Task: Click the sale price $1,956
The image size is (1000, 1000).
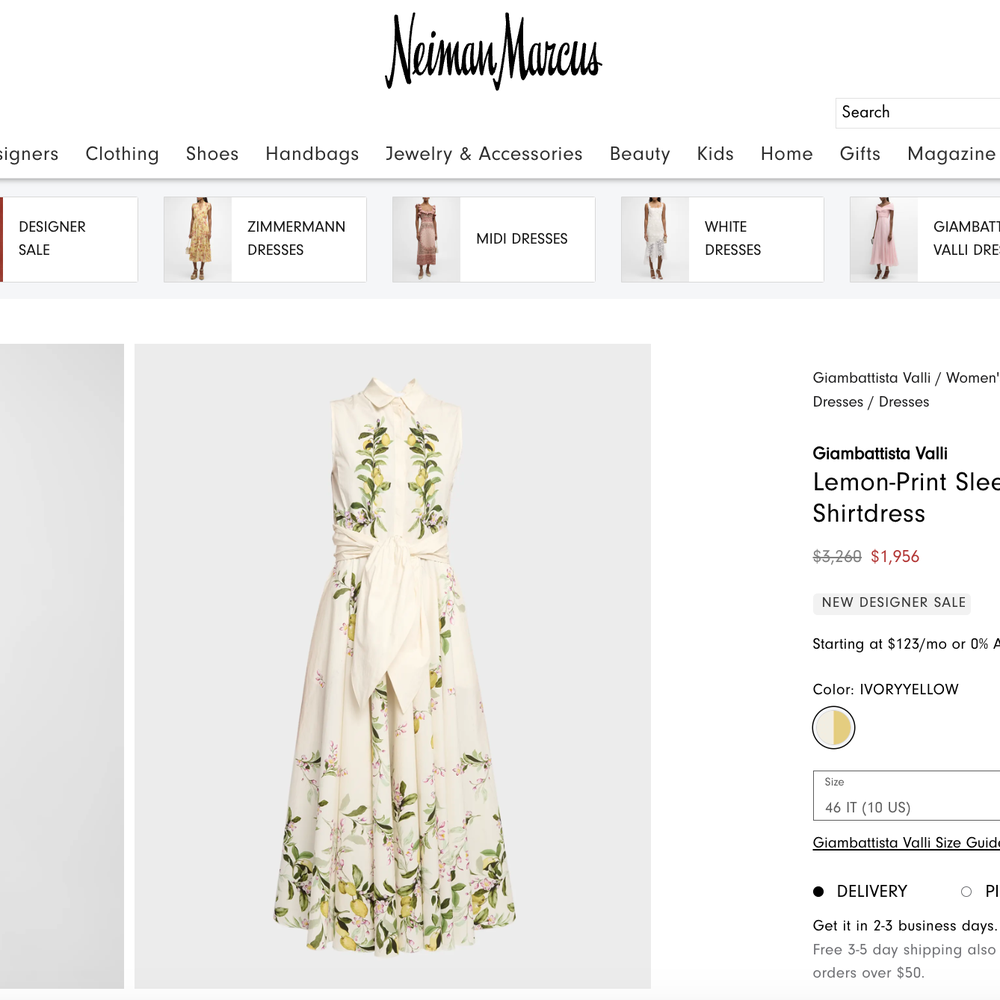Action: (895, 557)
